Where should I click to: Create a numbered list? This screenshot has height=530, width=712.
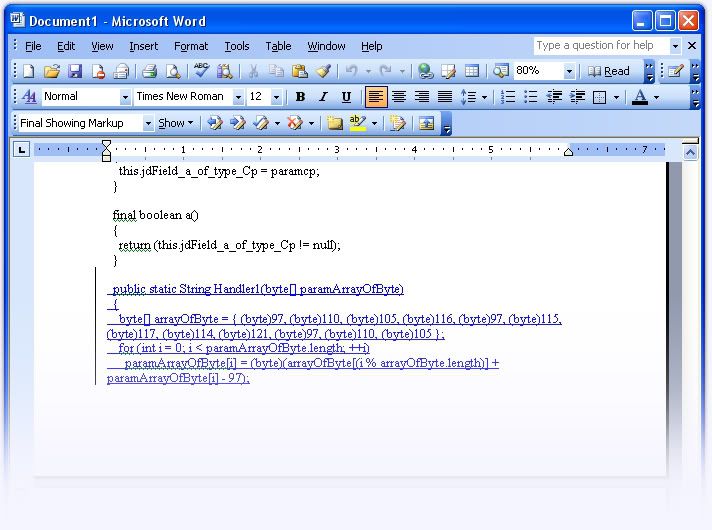click(508, 97)
